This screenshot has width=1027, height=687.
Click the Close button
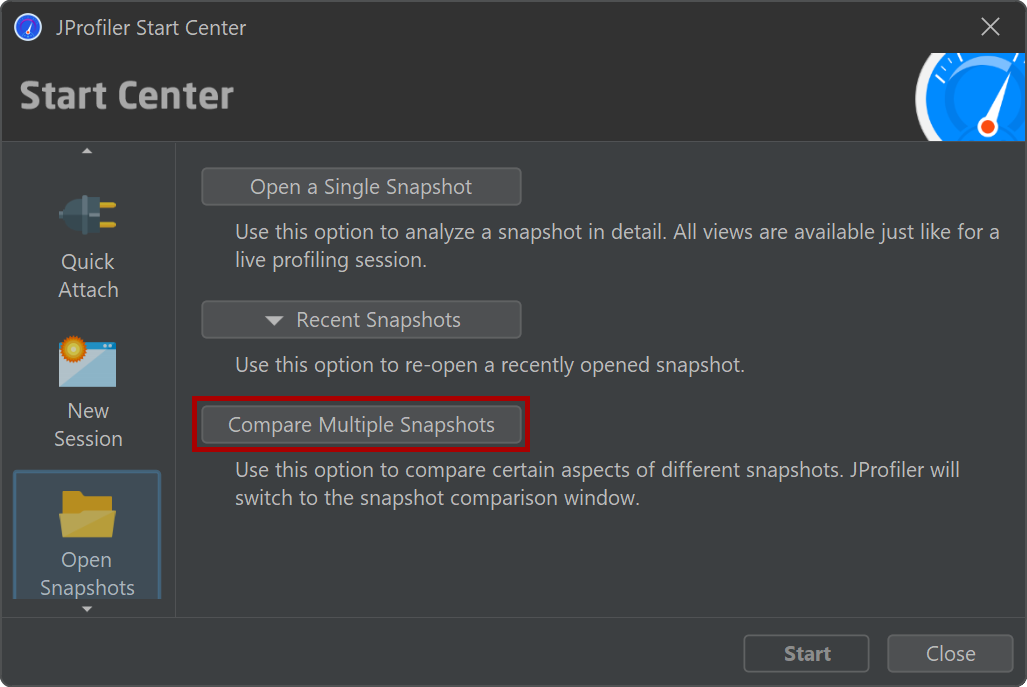tap(950, 653)
